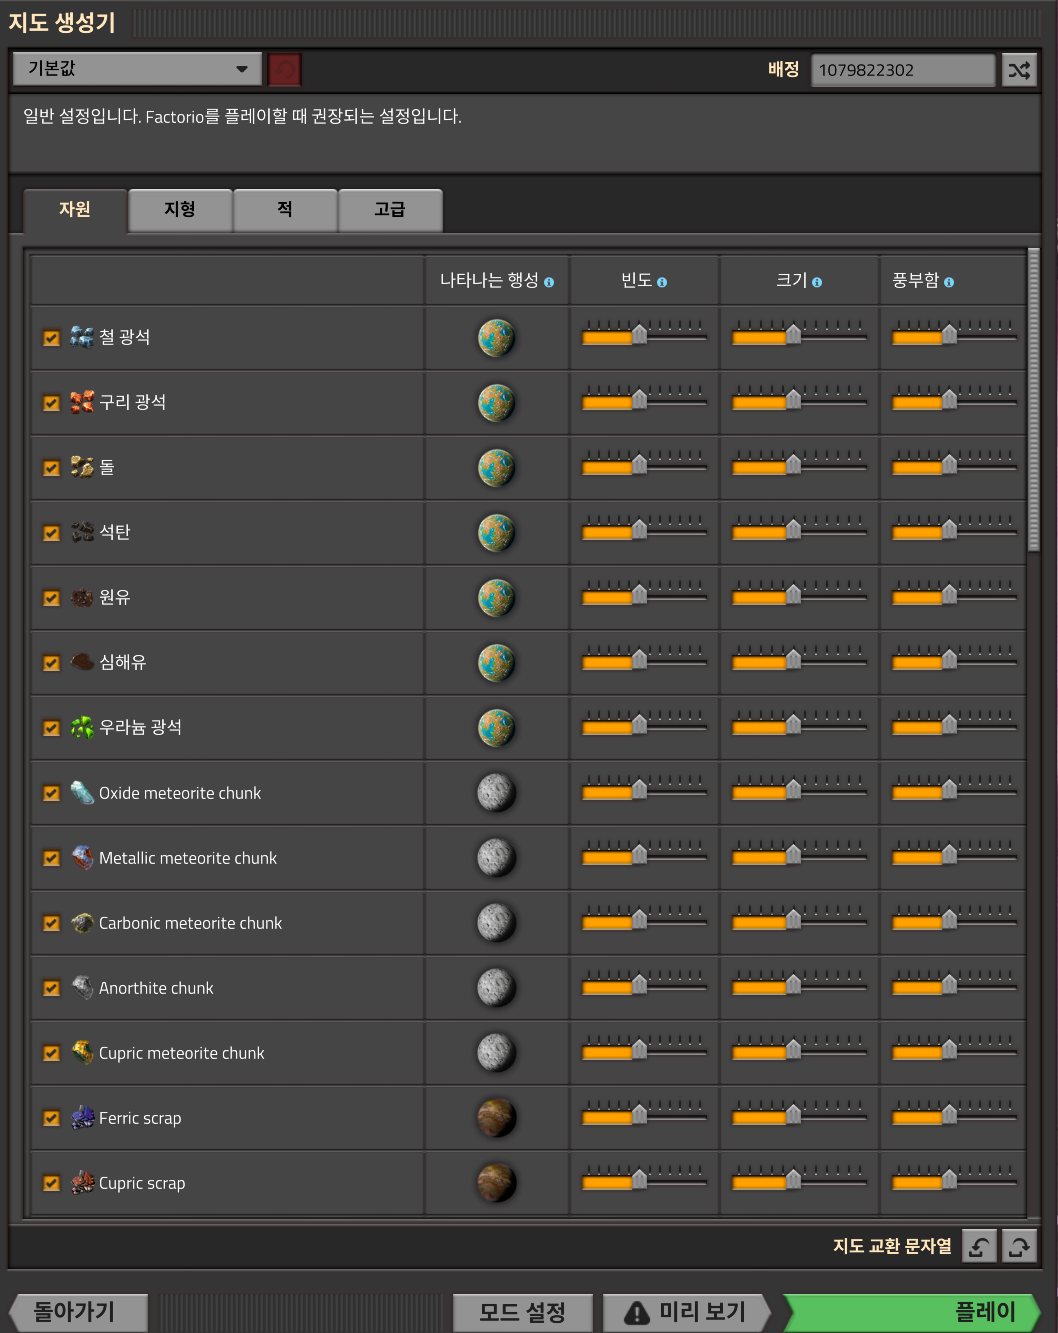Open the 고급 tab
Viewport: 1058px width, 1333px height.
point(390,210)
